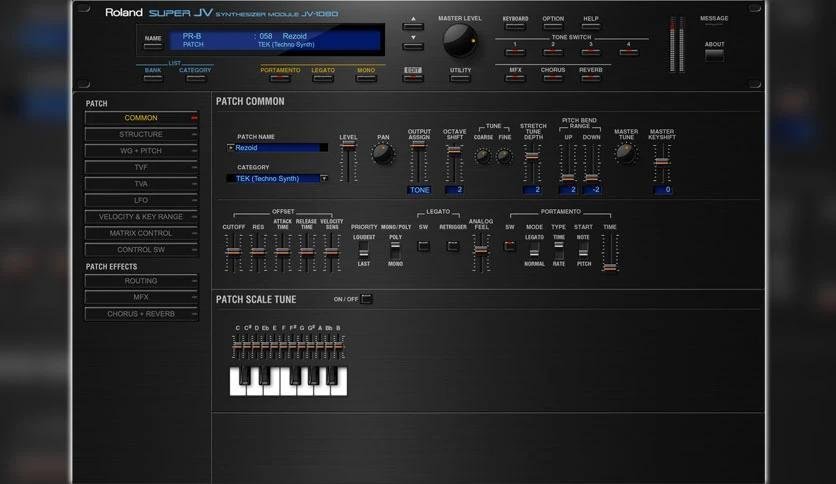The height and width of the screenshot is (484, 836).
Task: Open the Control SW section
Action: coord(141,250)
